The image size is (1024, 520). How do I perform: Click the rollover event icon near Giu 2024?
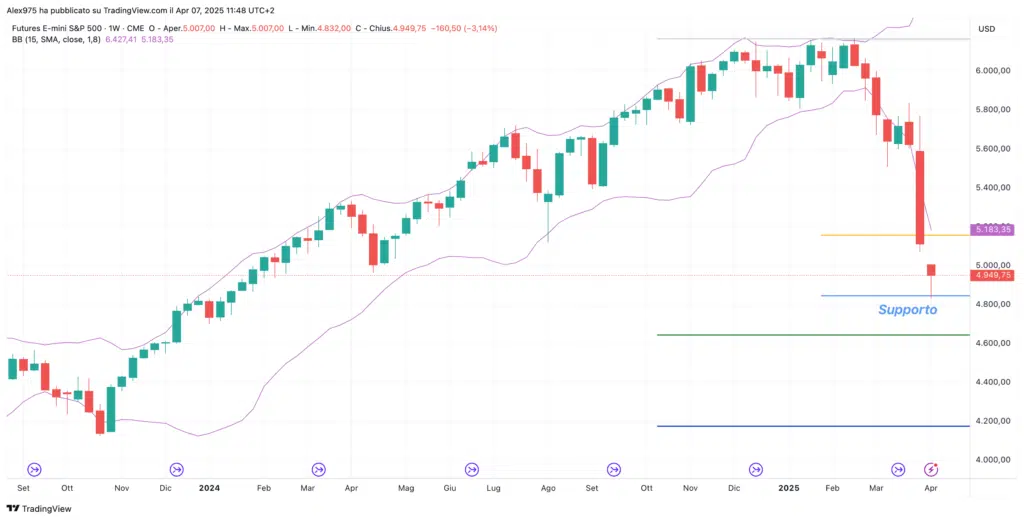coord(472,468)
